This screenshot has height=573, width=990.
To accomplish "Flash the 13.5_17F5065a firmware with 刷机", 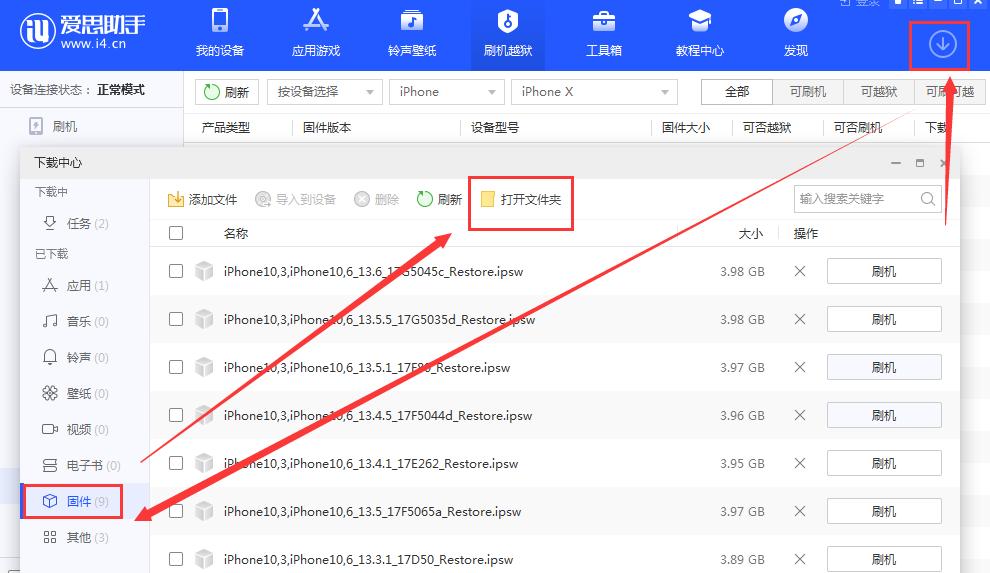I will coord(884,511).
